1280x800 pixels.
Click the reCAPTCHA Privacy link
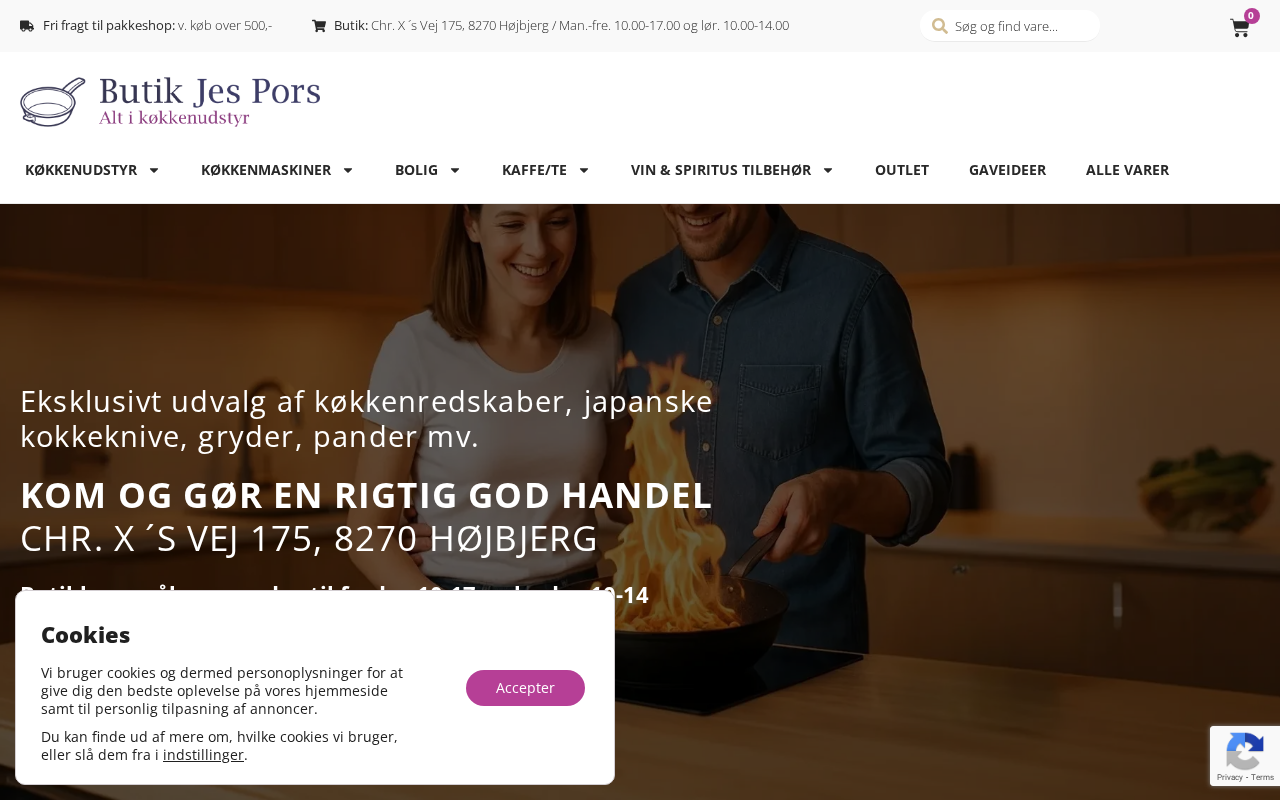[x=1229, y=777]
